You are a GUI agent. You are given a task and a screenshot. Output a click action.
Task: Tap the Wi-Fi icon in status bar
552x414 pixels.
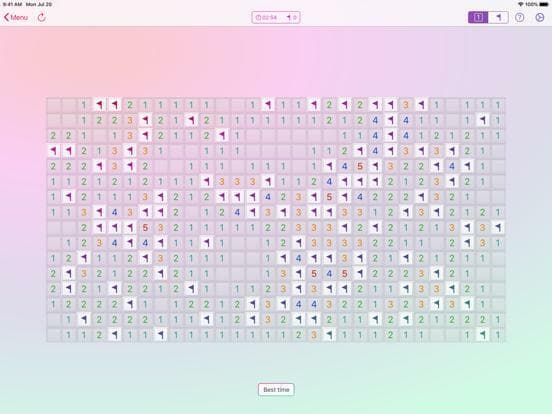point(521,4)
